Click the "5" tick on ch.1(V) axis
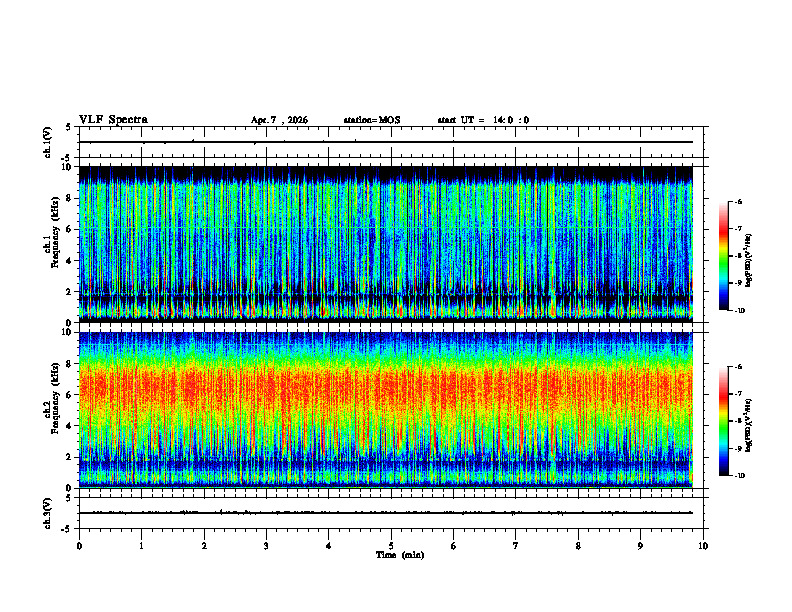The width and height of the screenshot is (792, 612). pyautogui.click(x=69, y=127)
